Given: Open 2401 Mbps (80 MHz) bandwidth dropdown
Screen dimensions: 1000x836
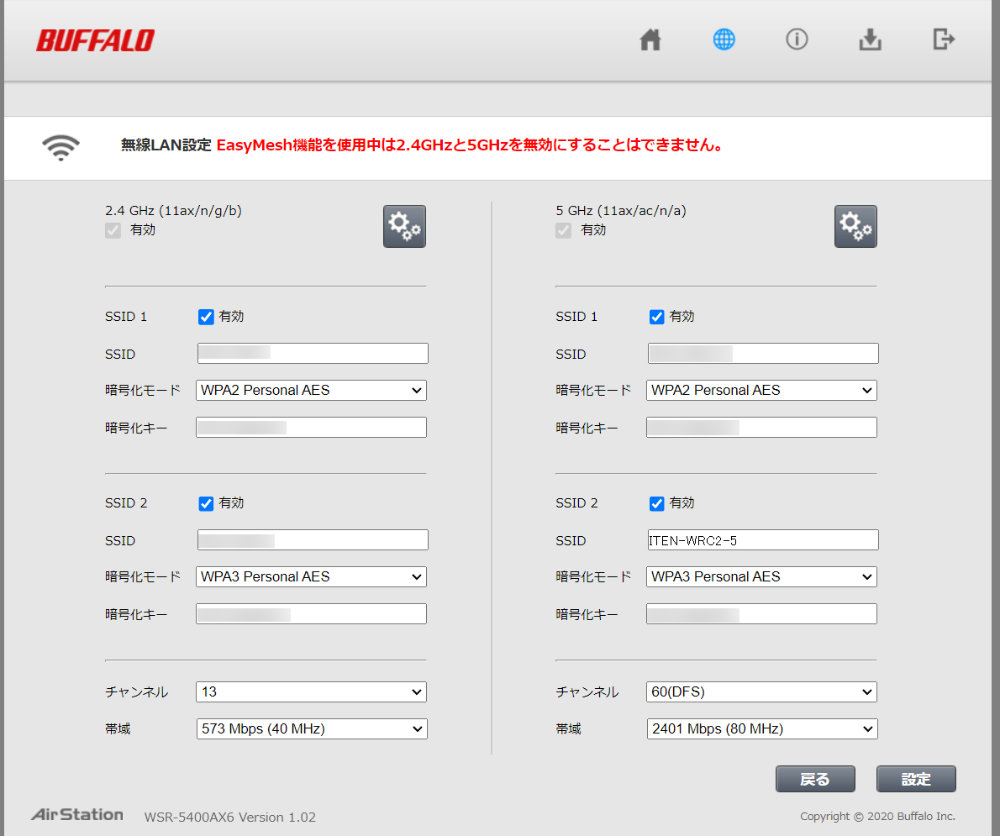Looking at the screenshot, I should coord(762,729).
